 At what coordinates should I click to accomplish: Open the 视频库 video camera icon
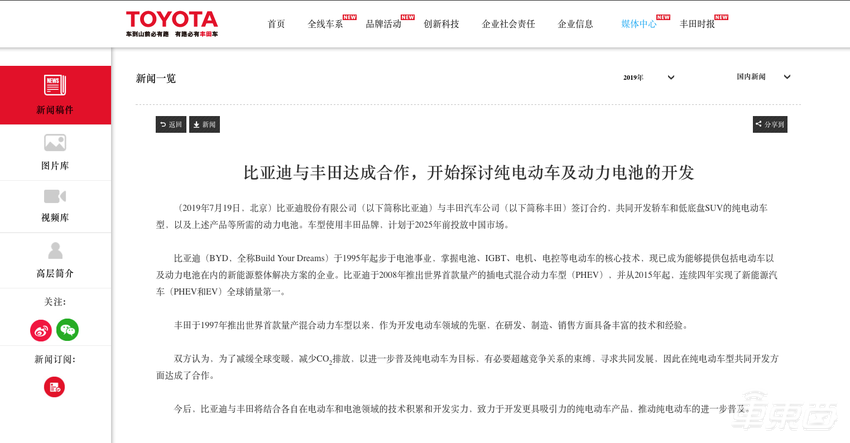pos(55,196)
